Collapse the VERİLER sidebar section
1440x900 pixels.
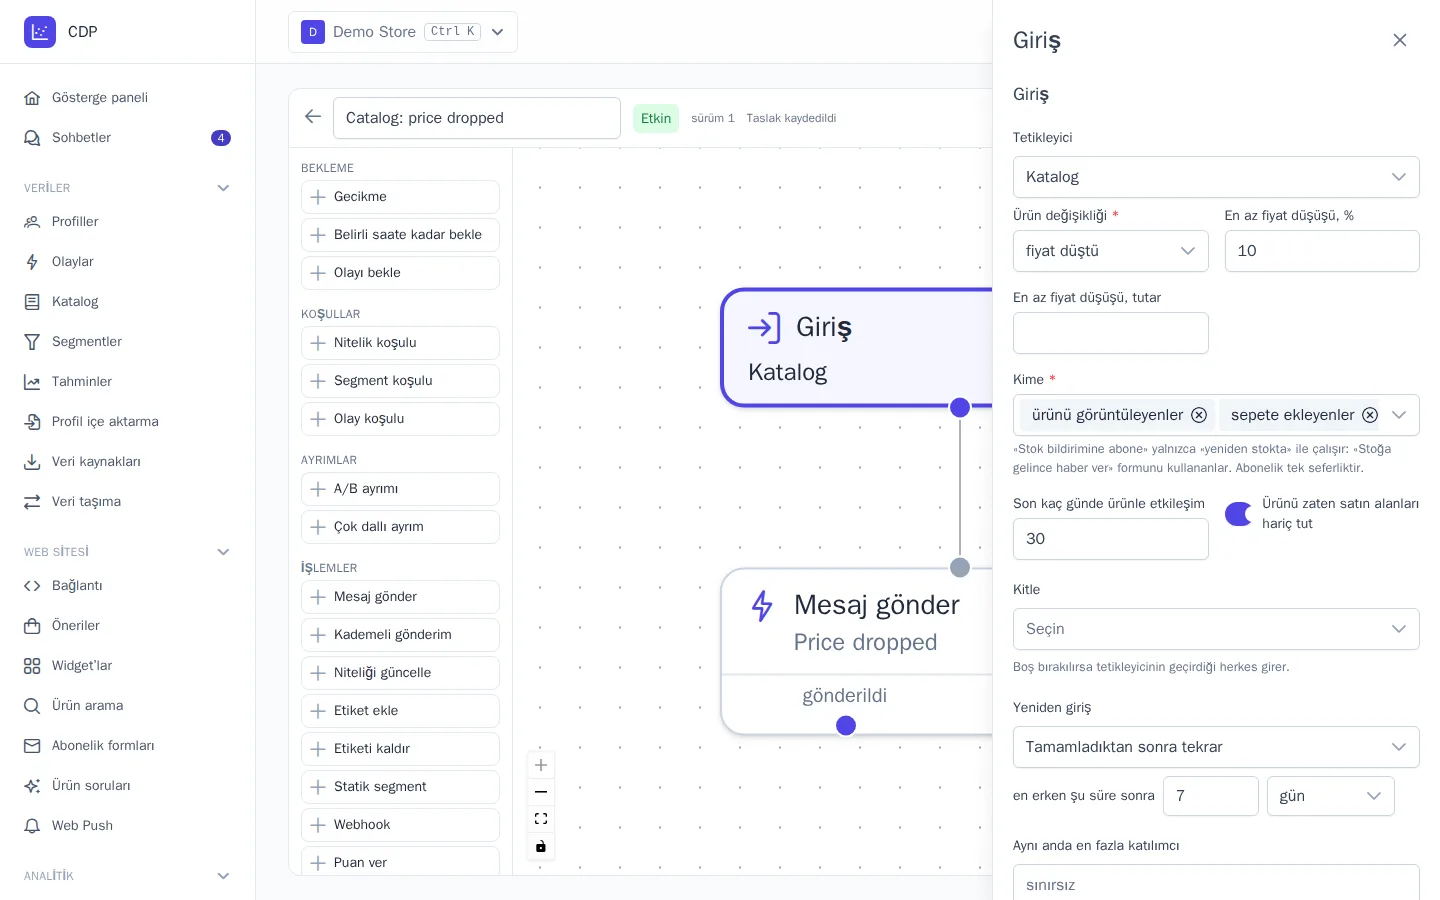pyautogui.click(x=223, y=188)
